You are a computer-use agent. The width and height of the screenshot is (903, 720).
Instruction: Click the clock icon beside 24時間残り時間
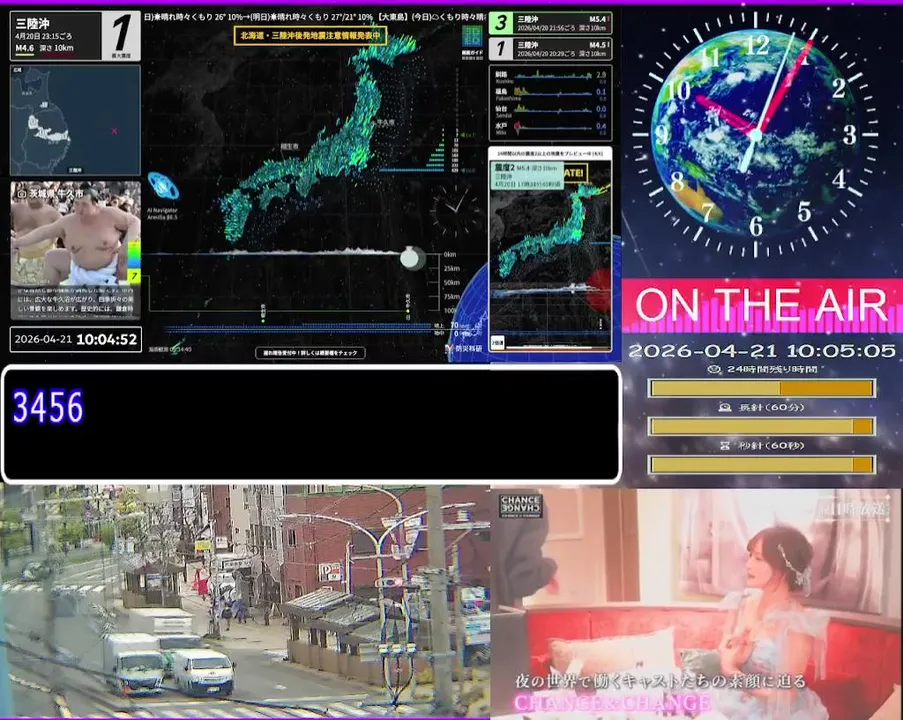[714, 369]
